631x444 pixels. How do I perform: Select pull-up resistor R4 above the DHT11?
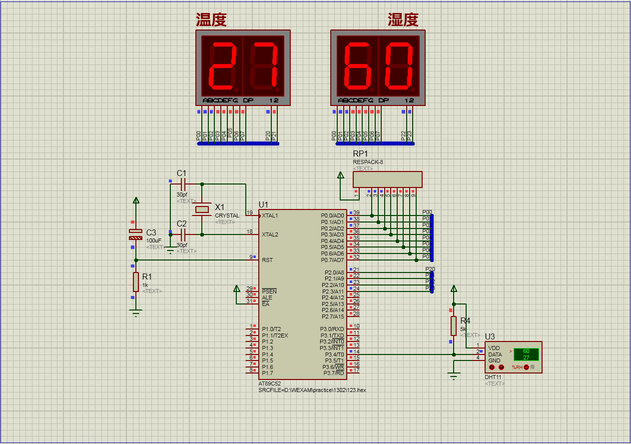pyautogui.click(x=453, y=325)
